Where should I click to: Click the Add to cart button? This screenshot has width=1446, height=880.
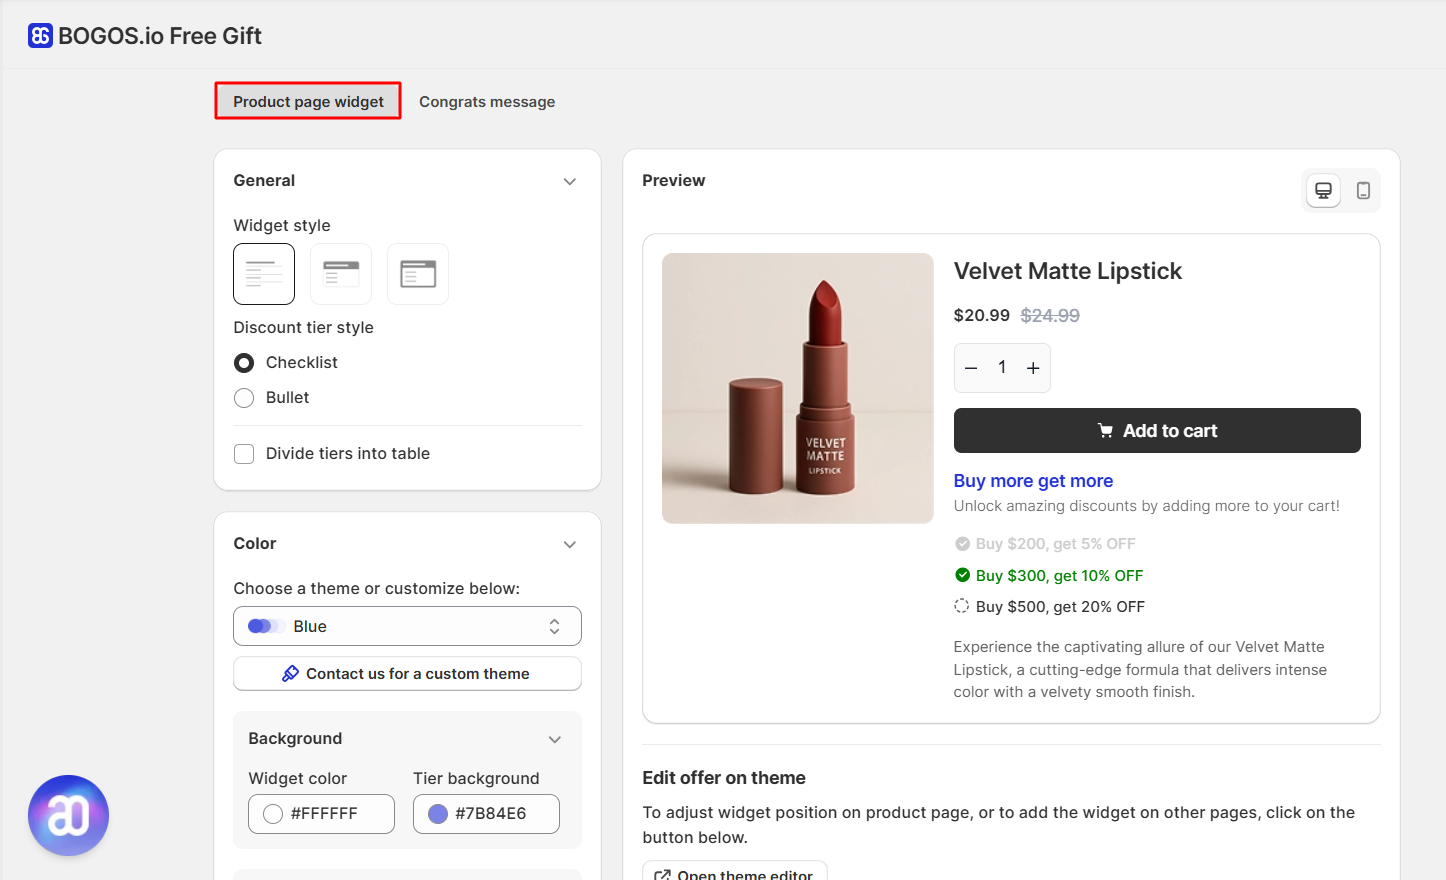pos(1156,430)
